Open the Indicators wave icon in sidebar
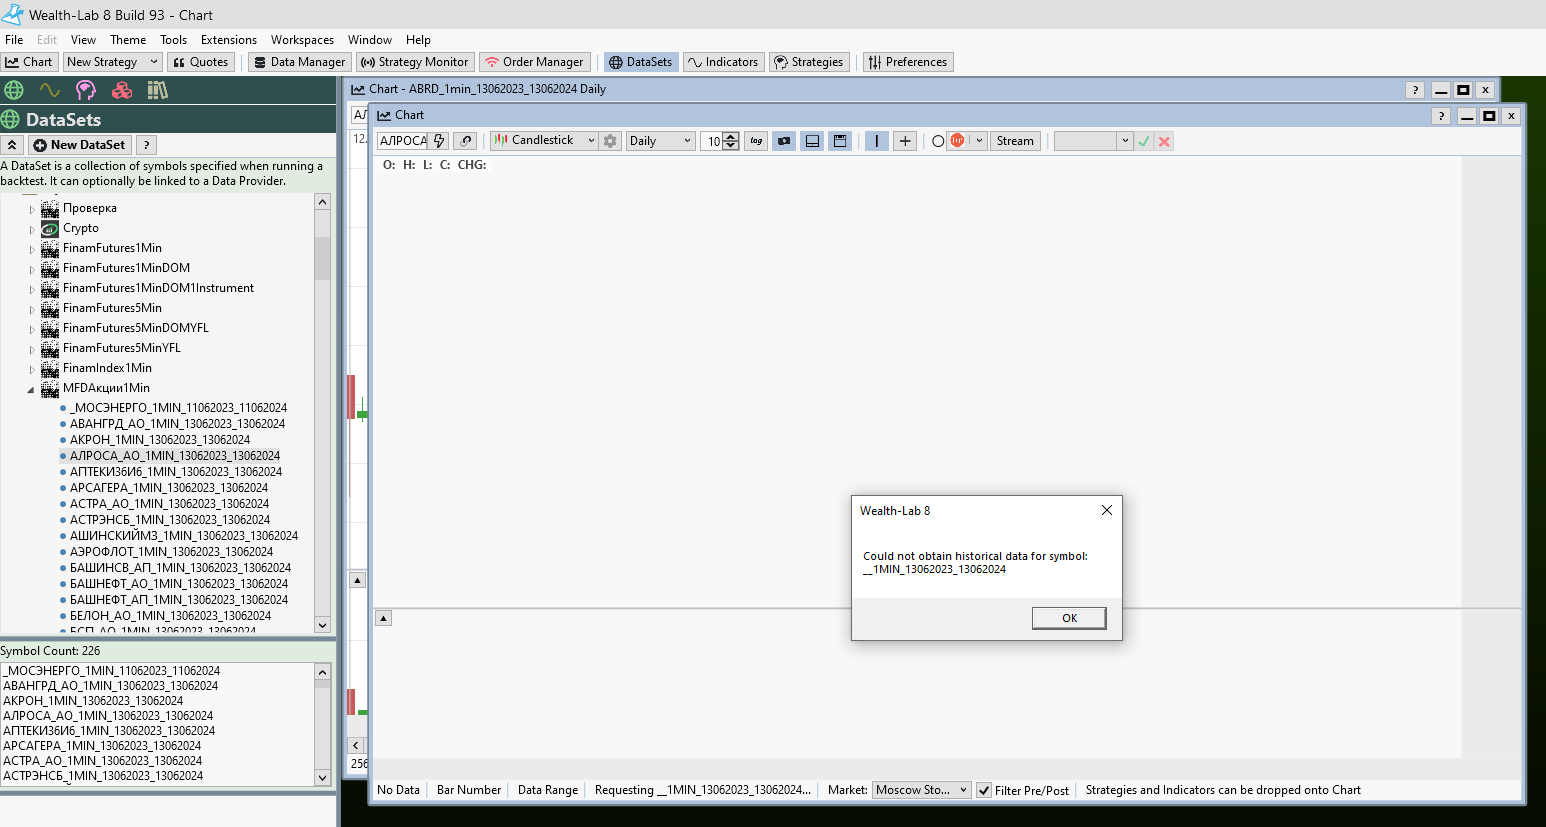The height and width of the screenshot is (827, 1546). coord(50,90)
